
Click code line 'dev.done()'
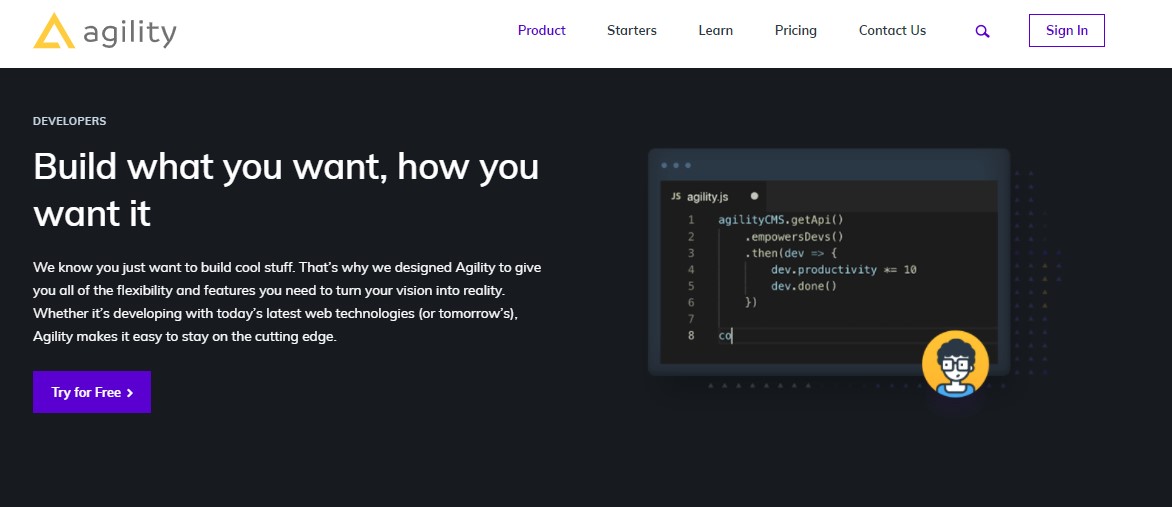point(804,286)
